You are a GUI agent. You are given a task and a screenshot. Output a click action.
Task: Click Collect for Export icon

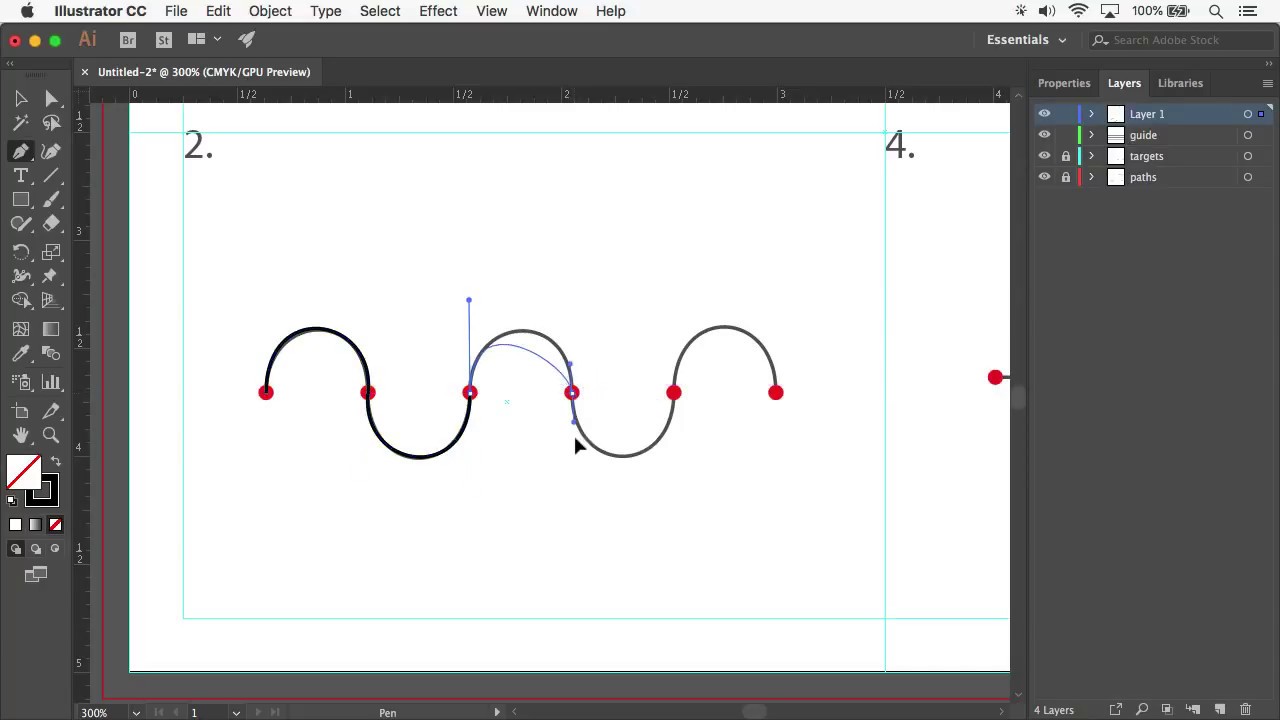(x=1115, y=710)
